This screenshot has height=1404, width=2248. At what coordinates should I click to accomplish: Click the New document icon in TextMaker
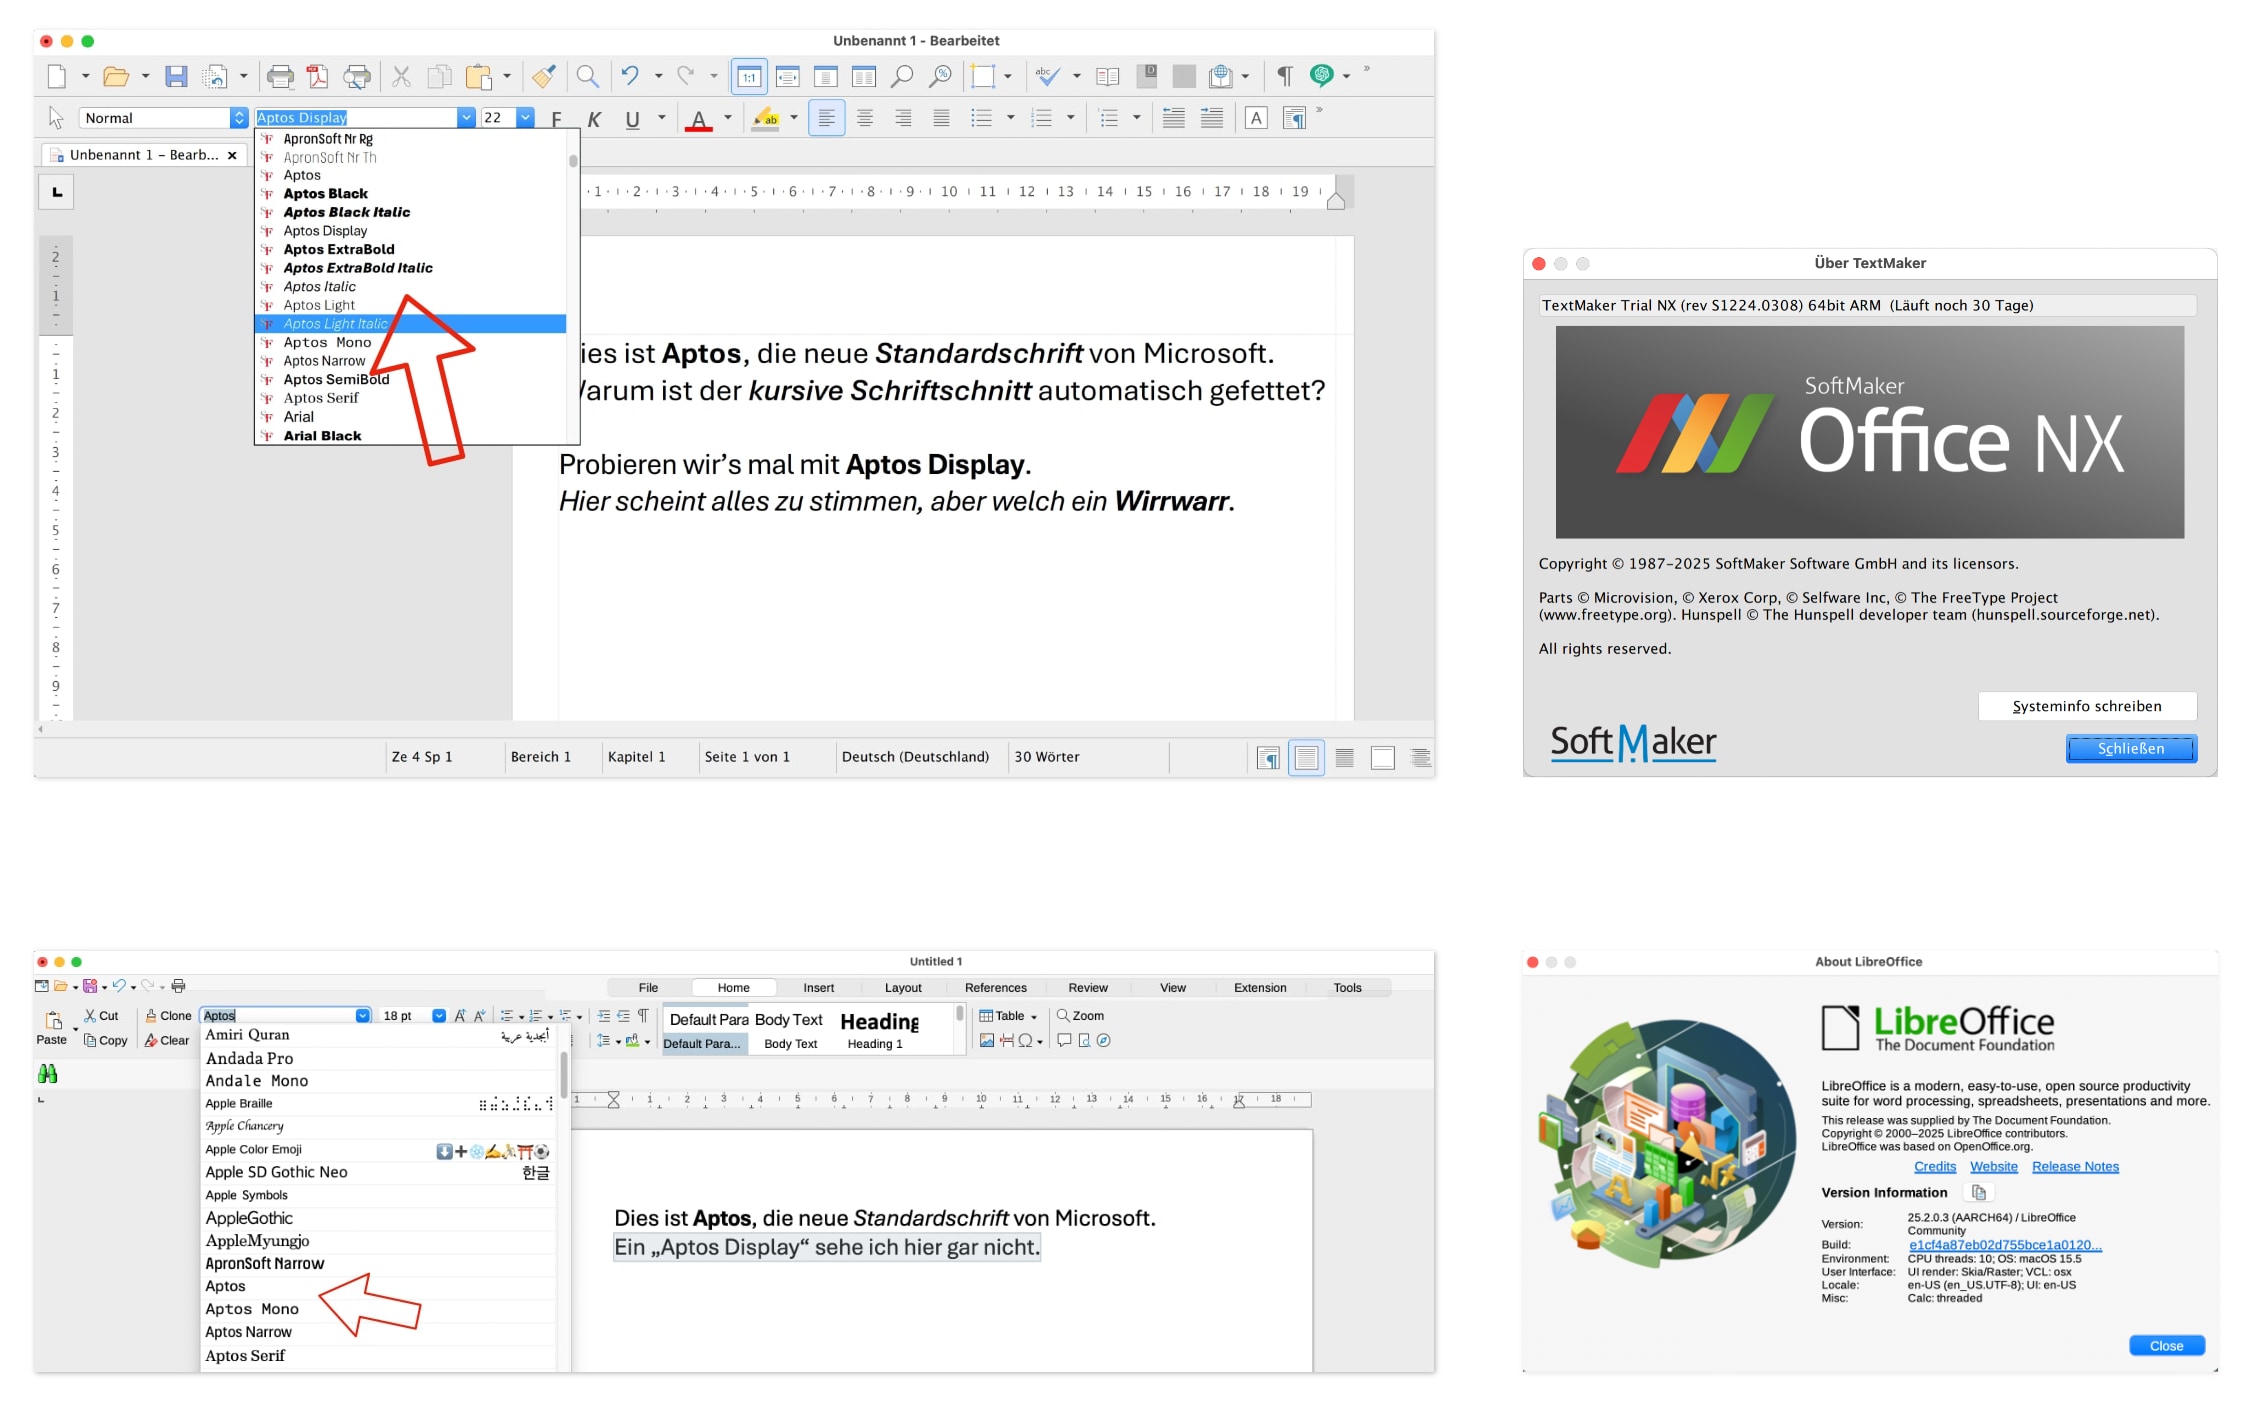click(x=57, y=76)
